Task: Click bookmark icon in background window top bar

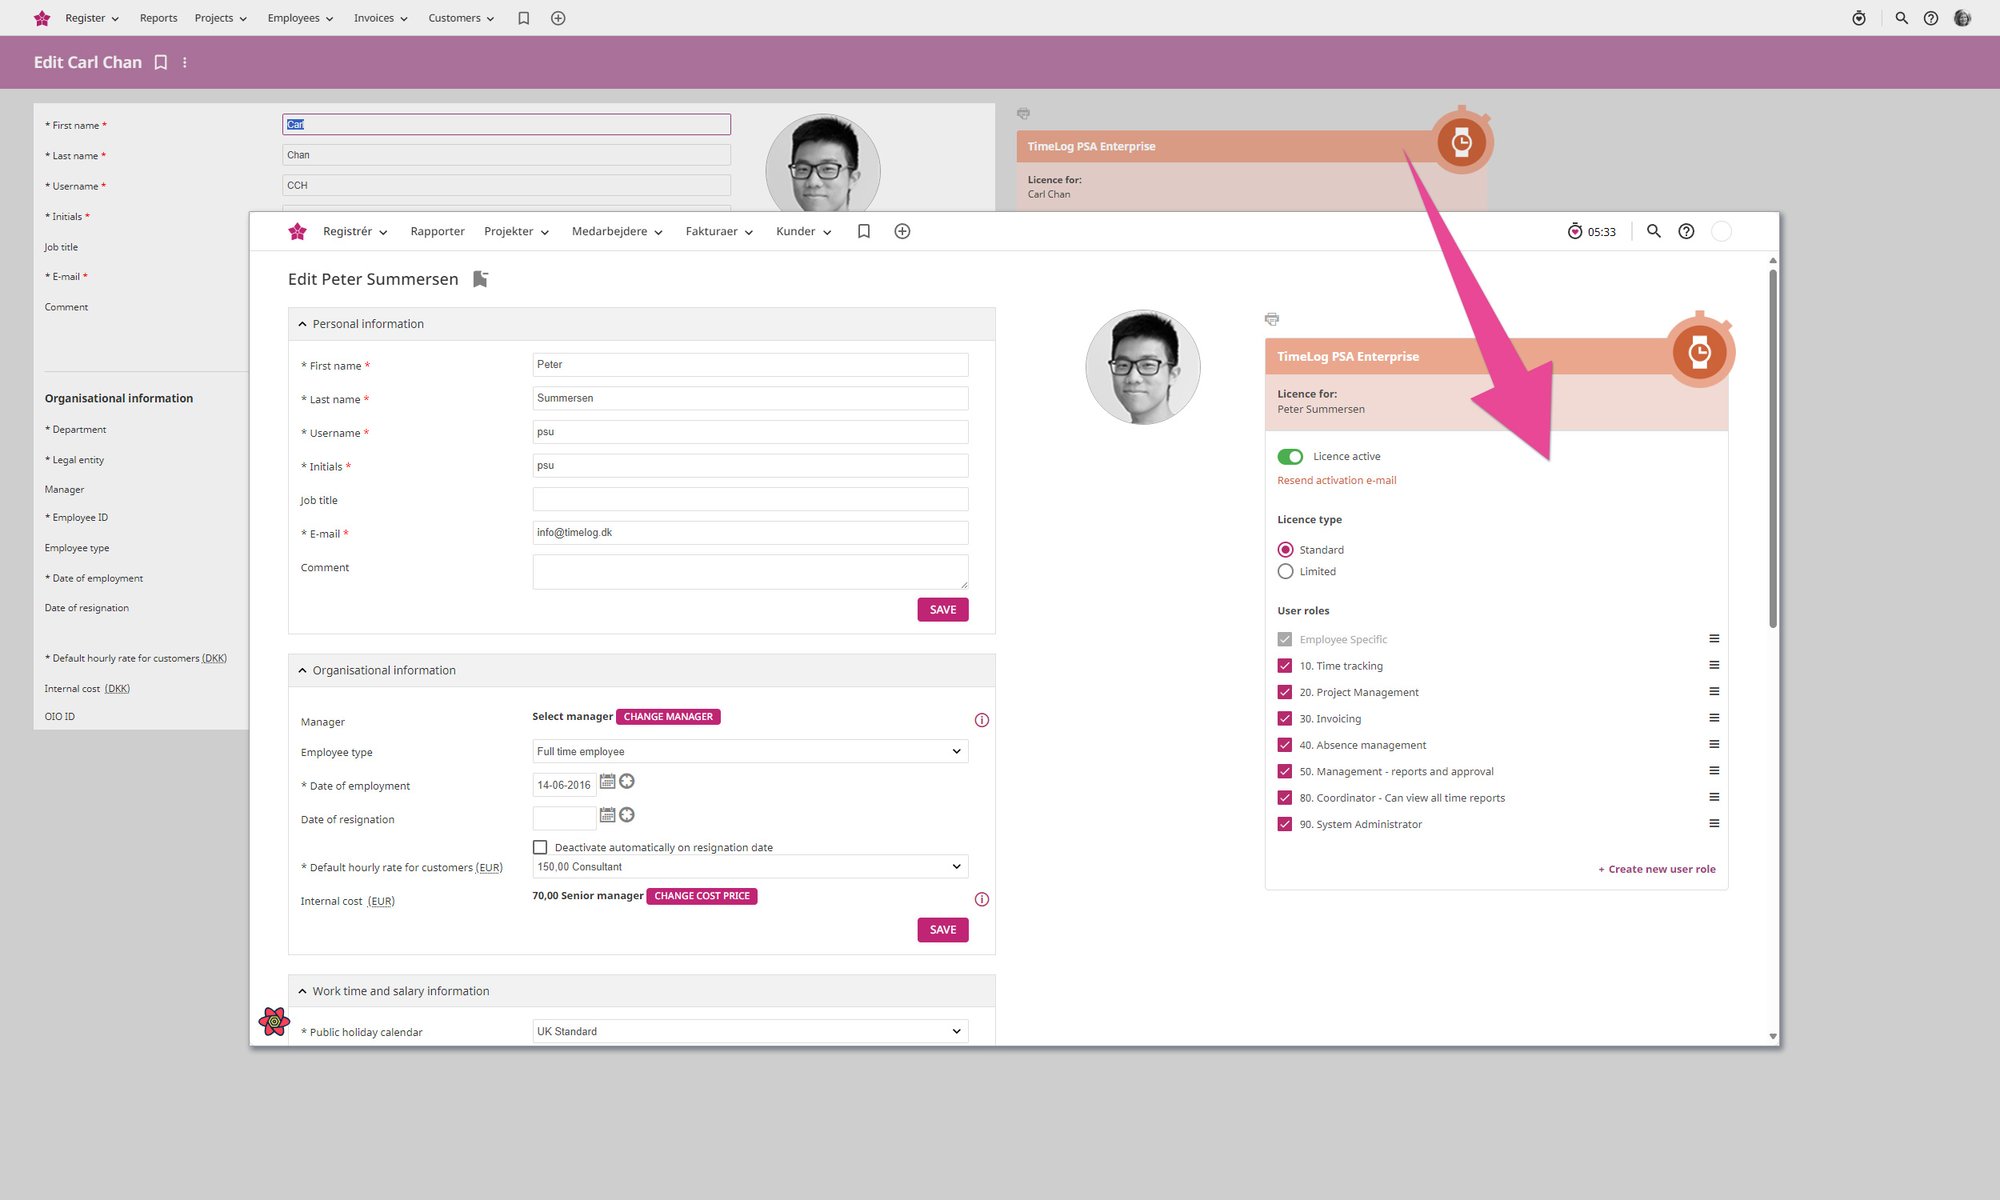Action: [523, 18]
